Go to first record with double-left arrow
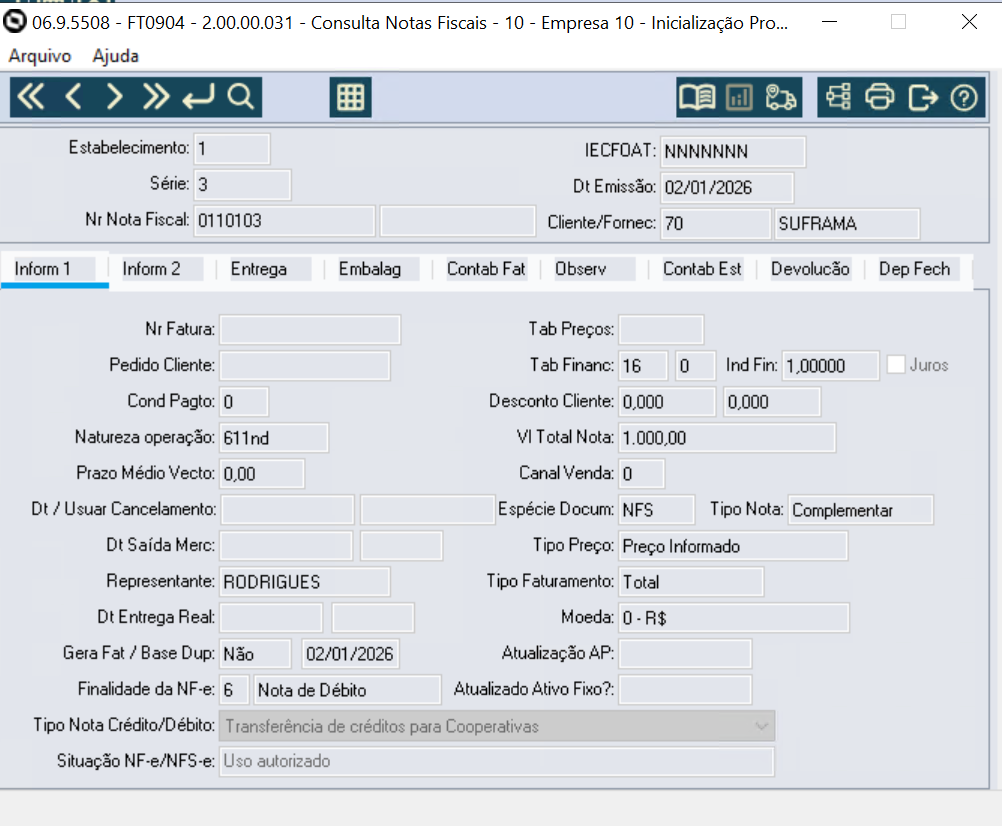The height and width of the screenshot is (826, 1002). point(31,97)
